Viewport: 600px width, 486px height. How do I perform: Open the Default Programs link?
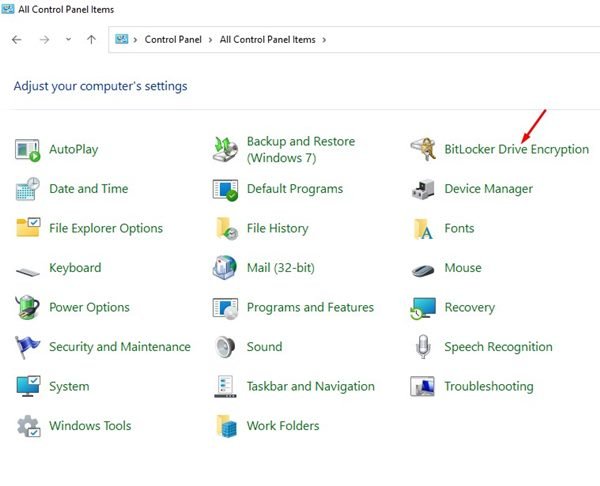pos(295,189)
